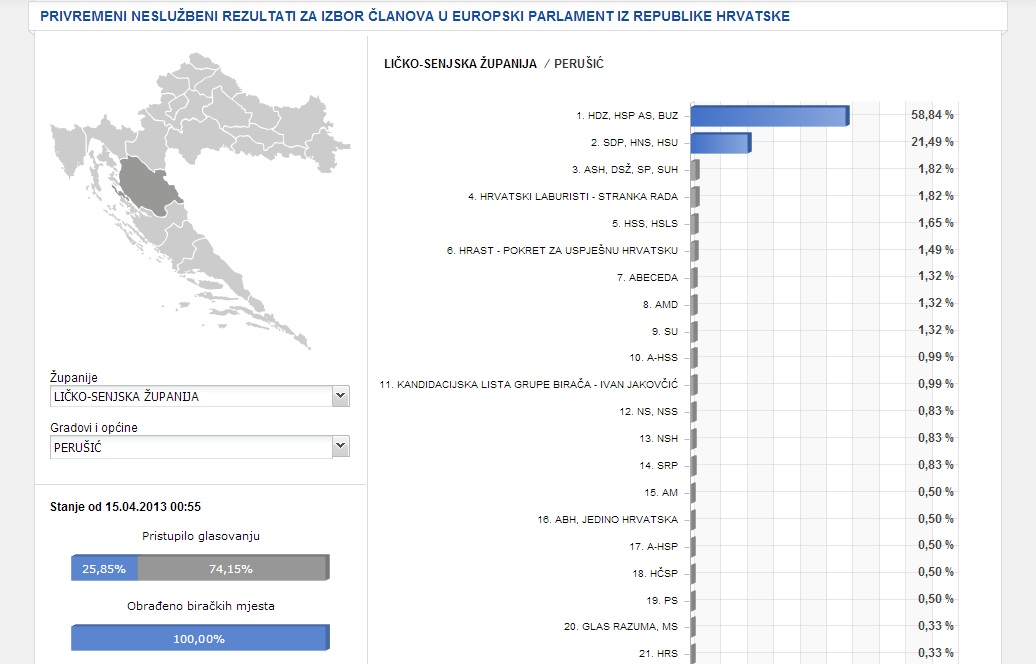Click the label '7. ABECEDA'

(x=648, y=278)
